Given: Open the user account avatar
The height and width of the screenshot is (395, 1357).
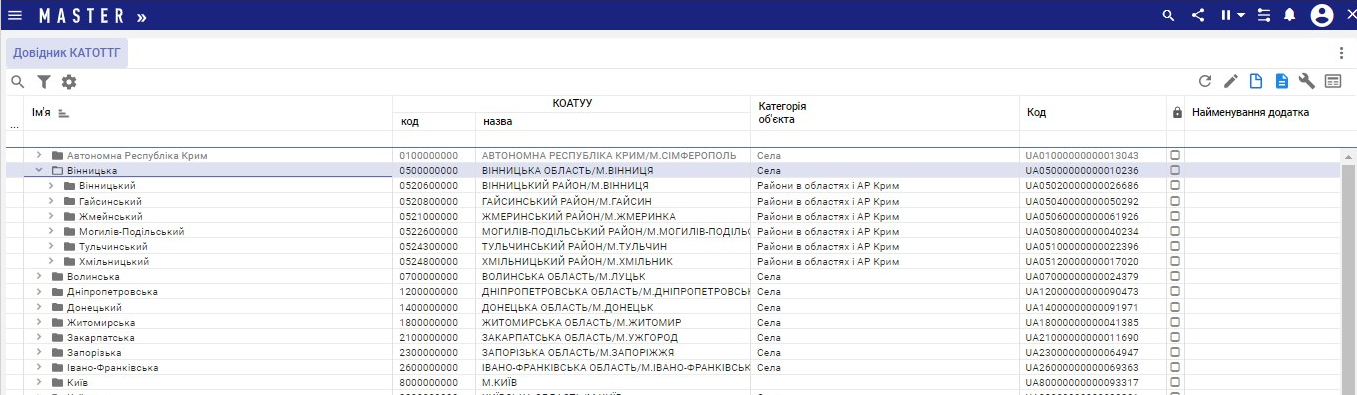Looking at the screenshot, I should pyautogui.click(x=1322, y=15).
